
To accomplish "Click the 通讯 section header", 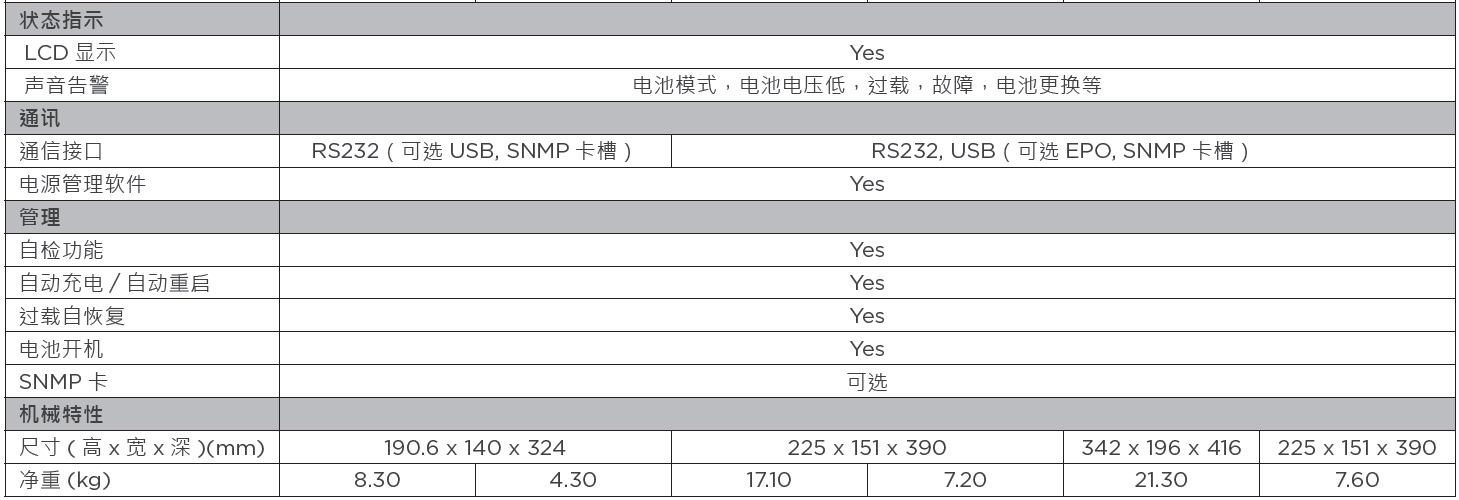I will tap(40, 119).
